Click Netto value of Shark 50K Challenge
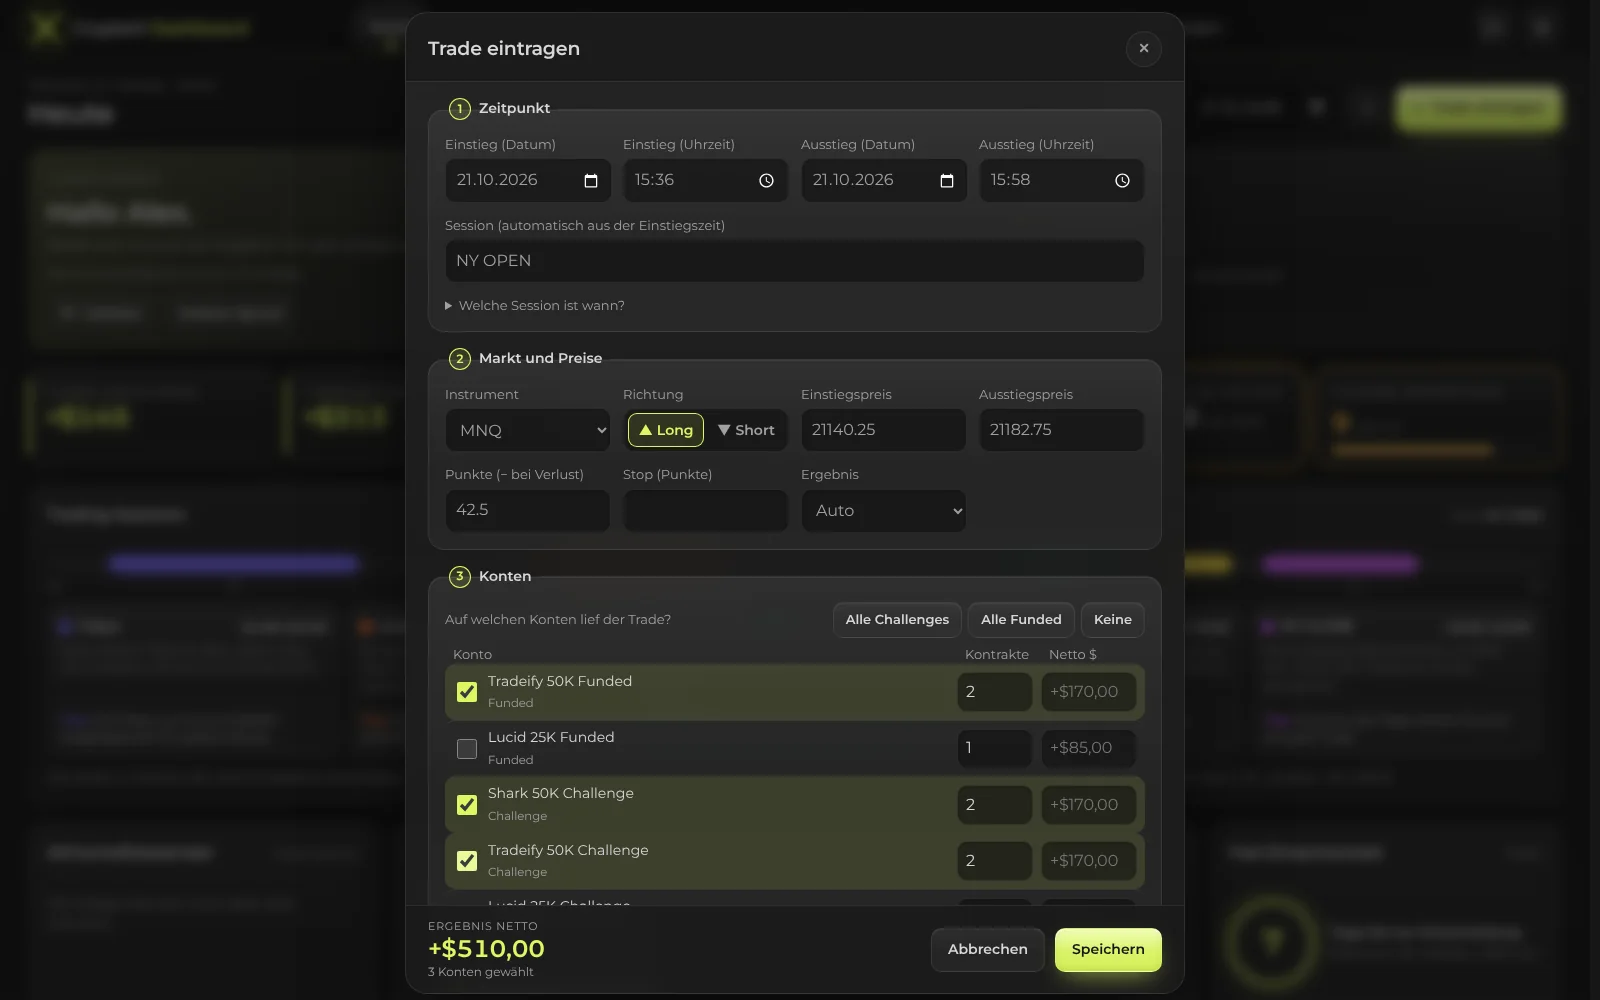Viewport: 1600px width, 1000px height. 1088,804
